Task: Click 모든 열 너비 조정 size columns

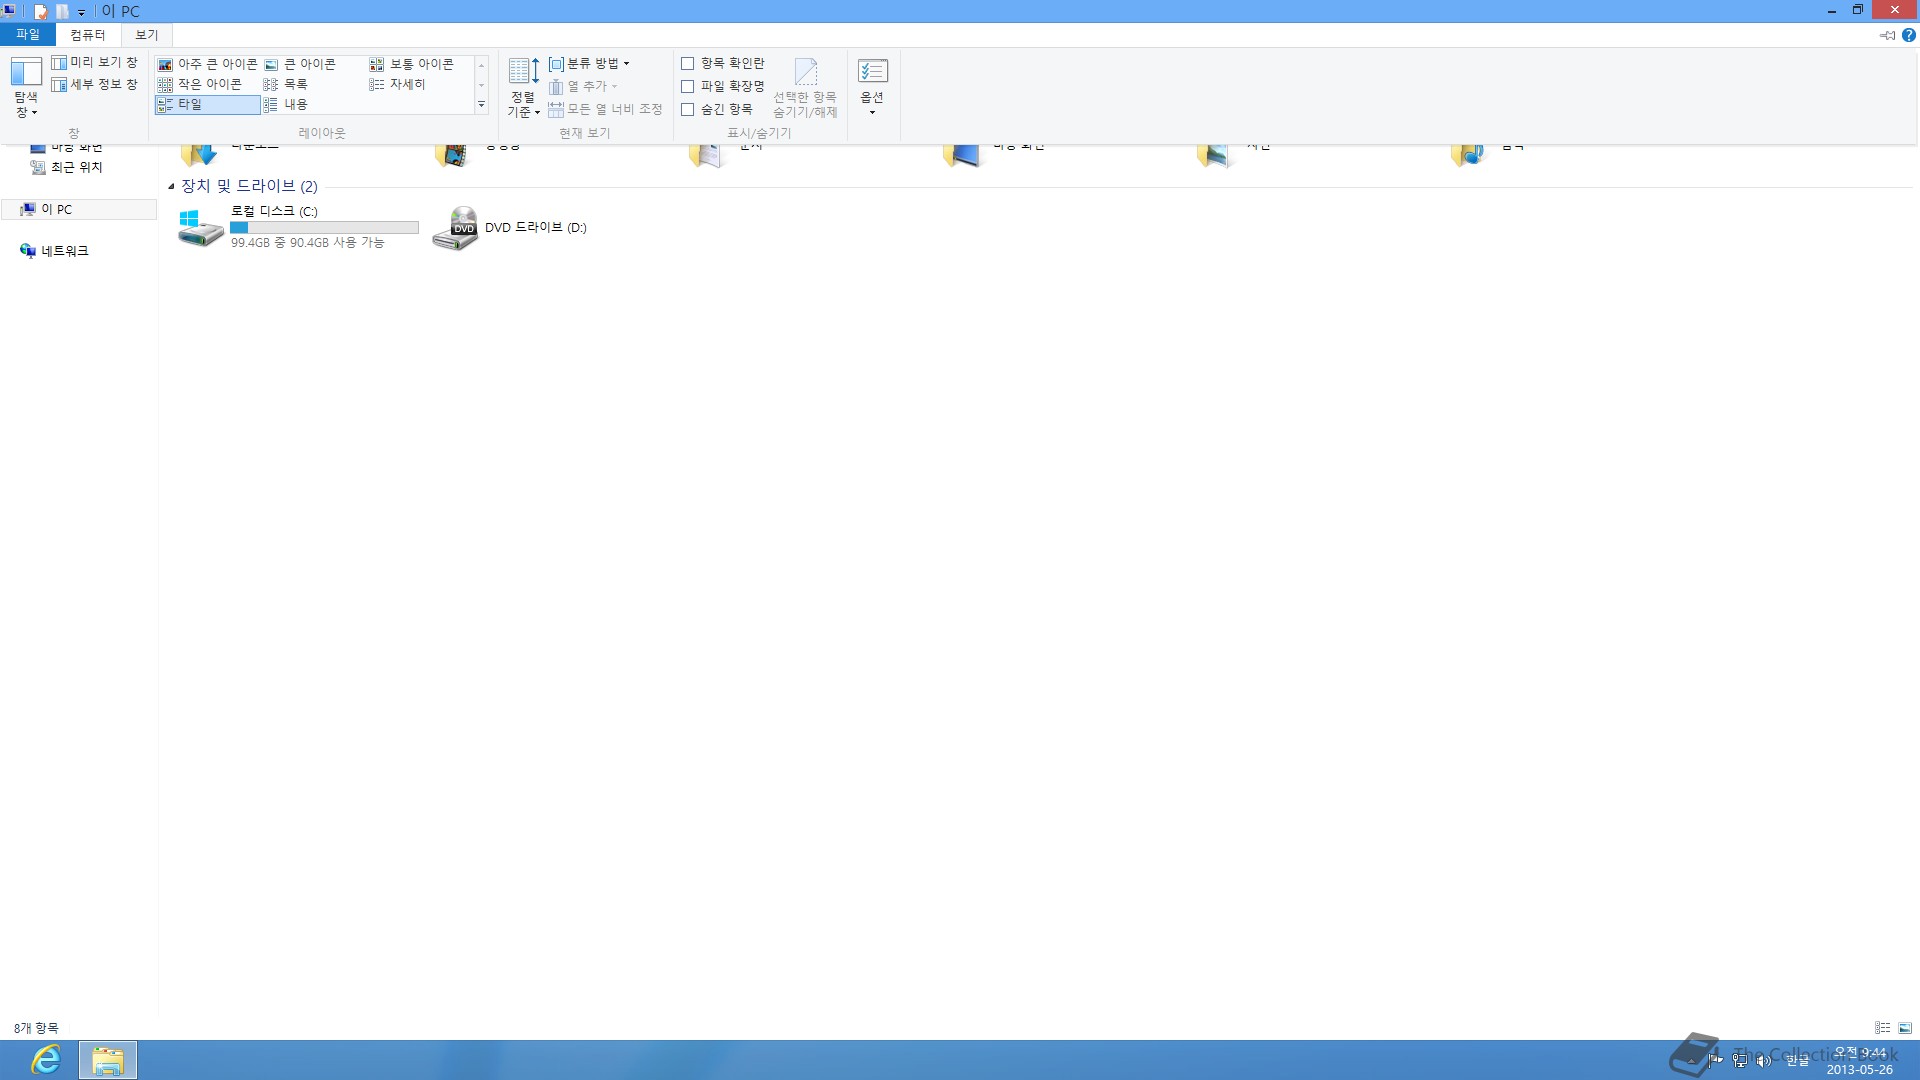Action: click(x=605, y=109)
